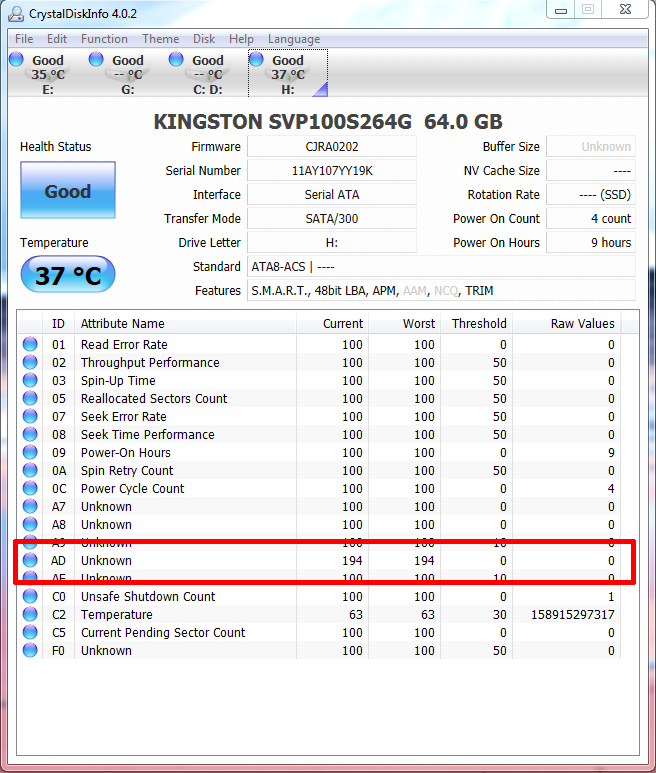Open the Help menu
The height and width of the screenshot is (773, 656).
241,39
